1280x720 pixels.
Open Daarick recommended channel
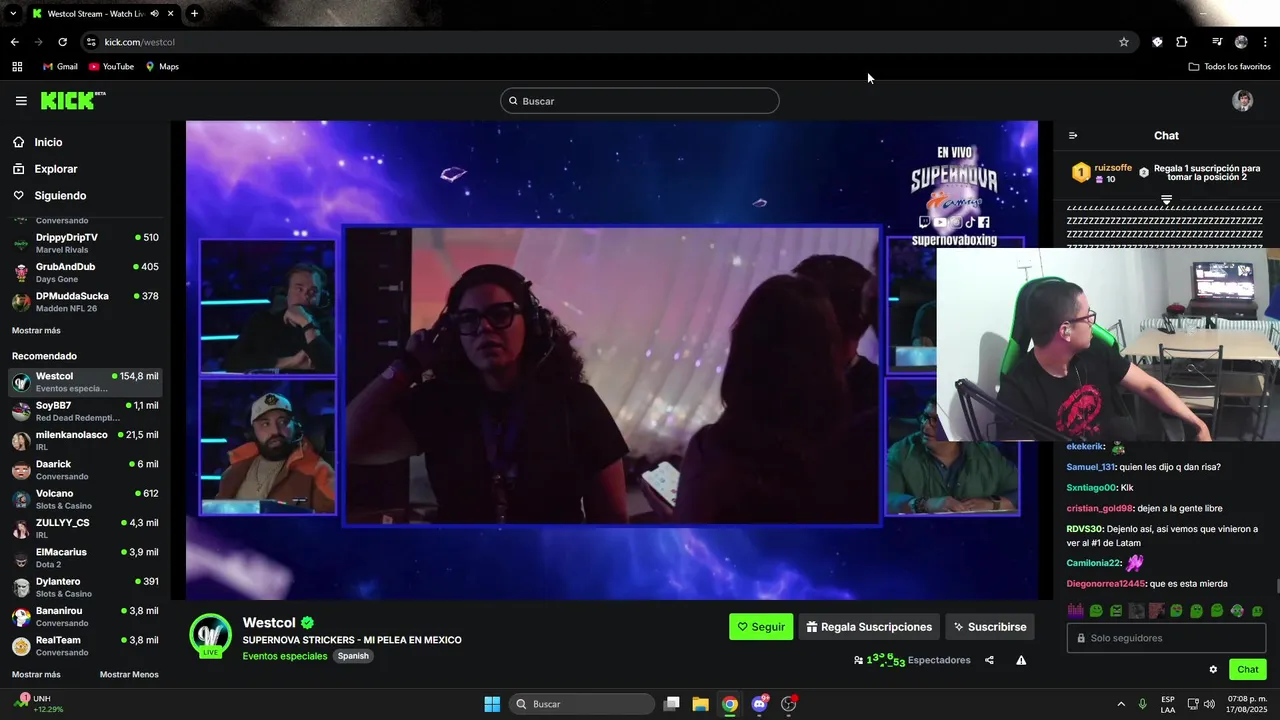85,470
